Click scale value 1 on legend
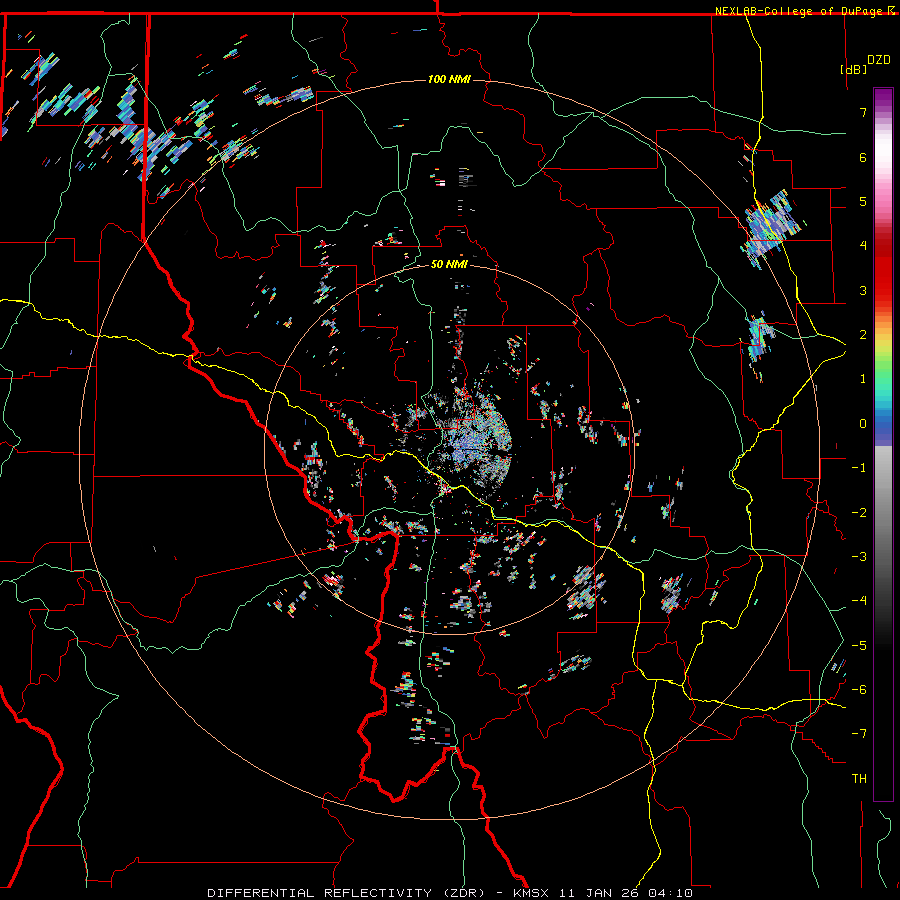The image size is (900, 900). click(863, 379)
